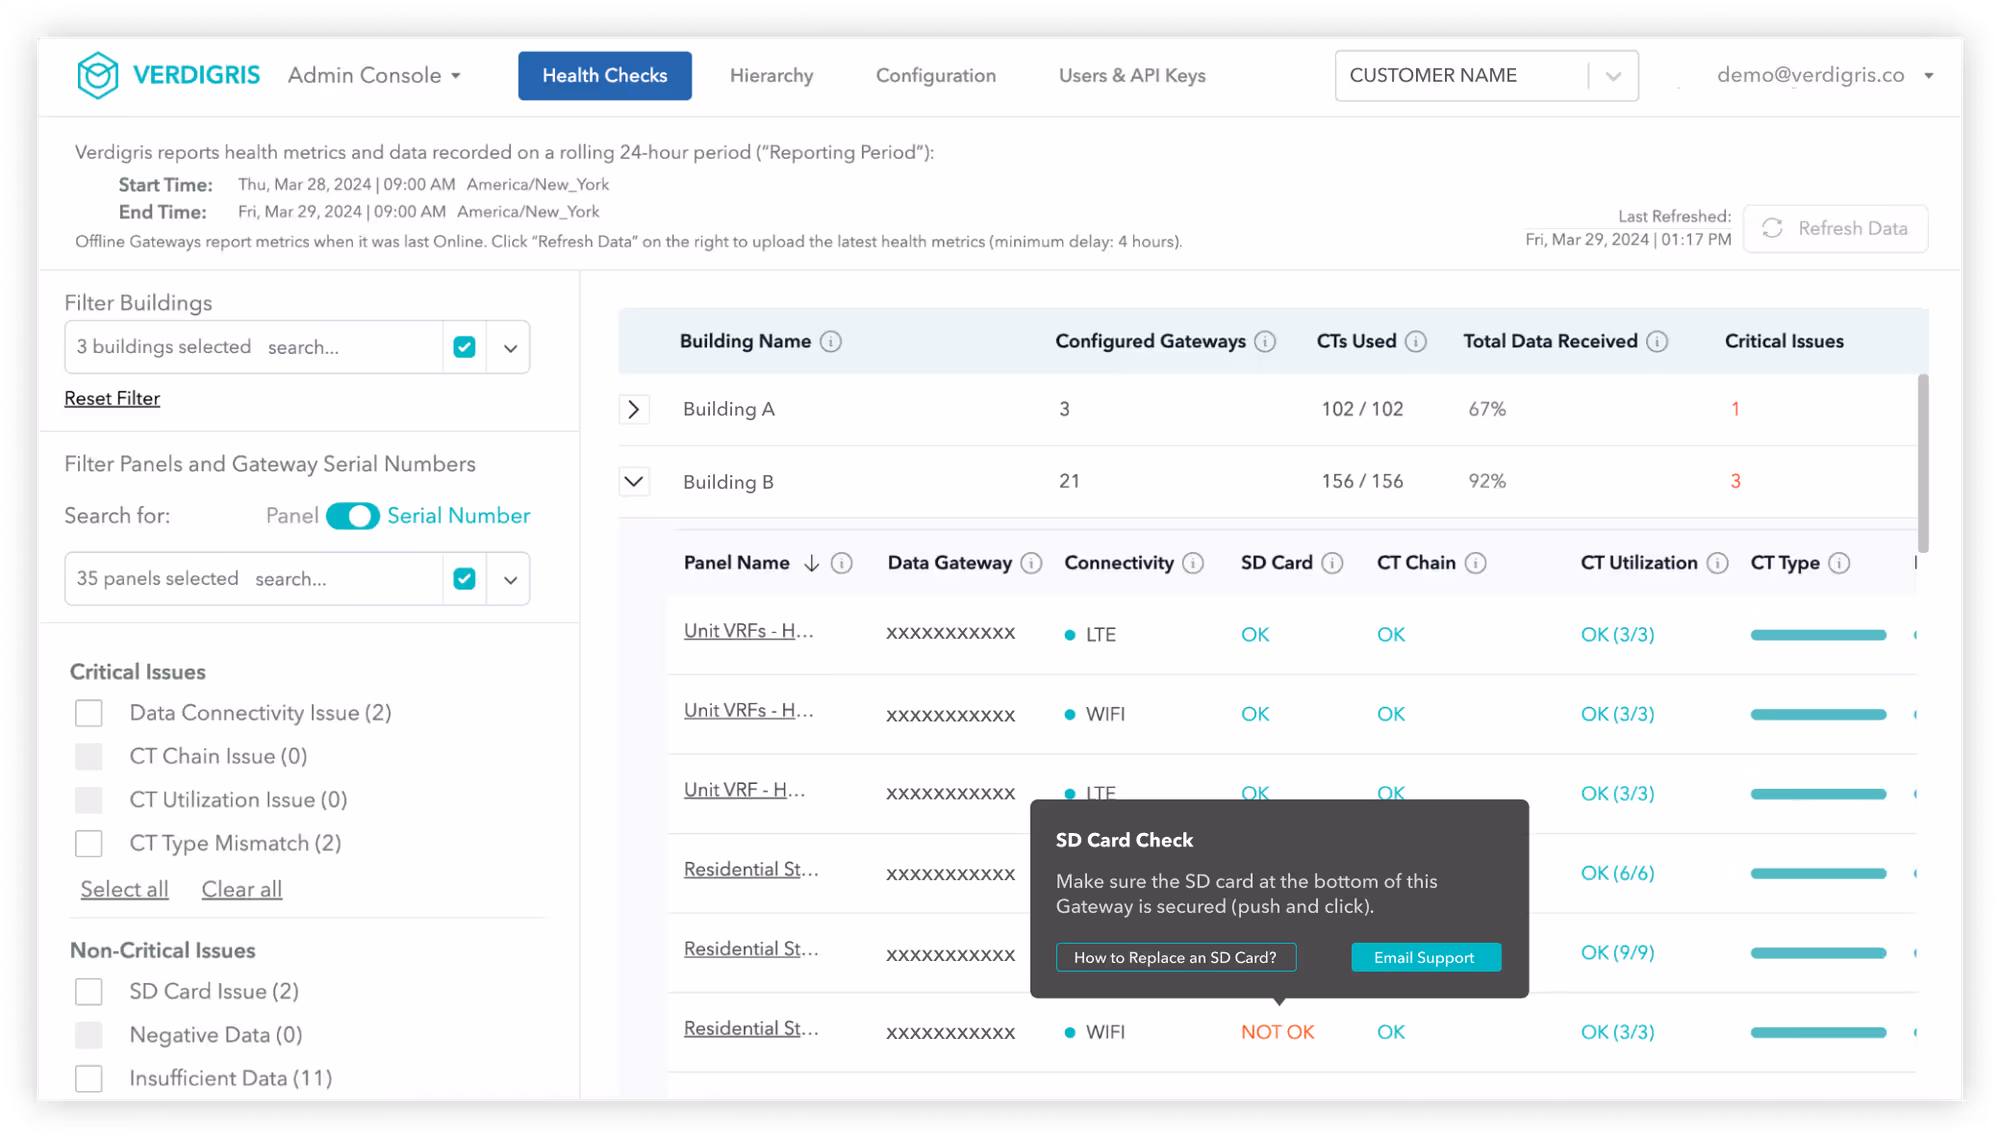Click info icon next to CT Utilization
Viewport: 2000px width, 1138px height.
pyautogui.click(x=1717, y=563)
